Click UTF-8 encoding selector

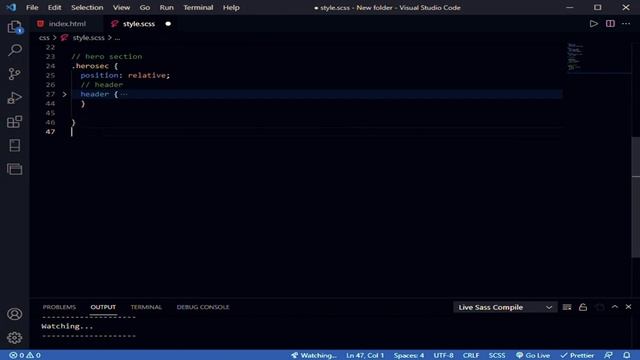point(443,355)
